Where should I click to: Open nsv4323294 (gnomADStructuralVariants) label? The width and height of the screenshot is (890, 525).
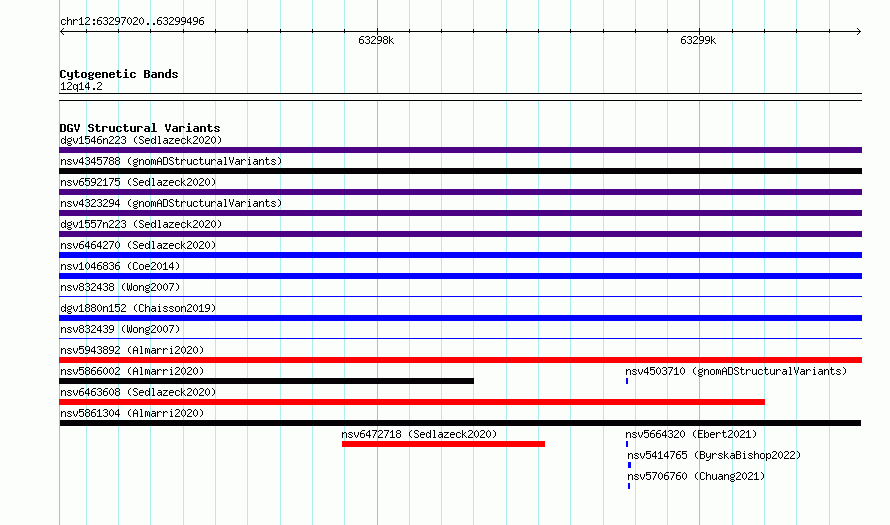click(171, 203)
